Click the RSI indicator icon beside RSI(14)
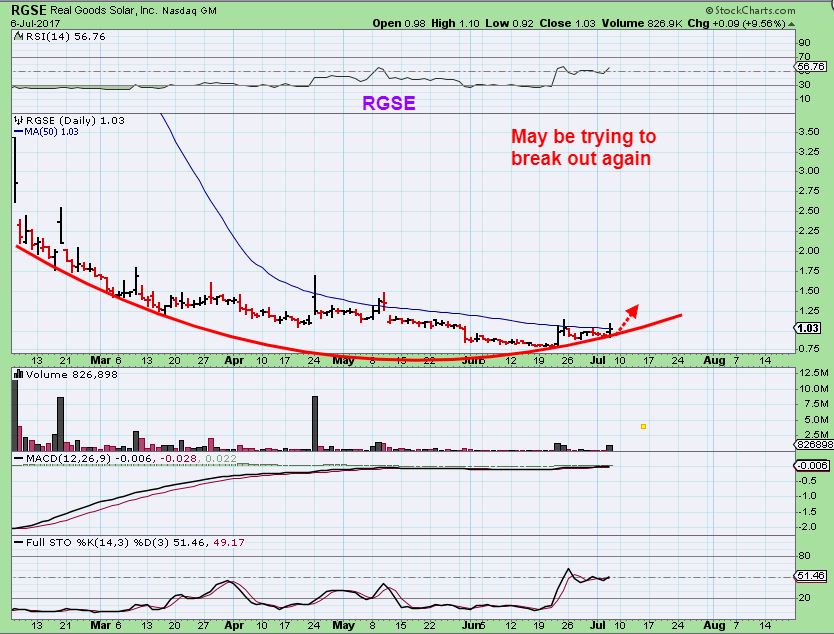 pyautogui.click(x=19, y=37)
